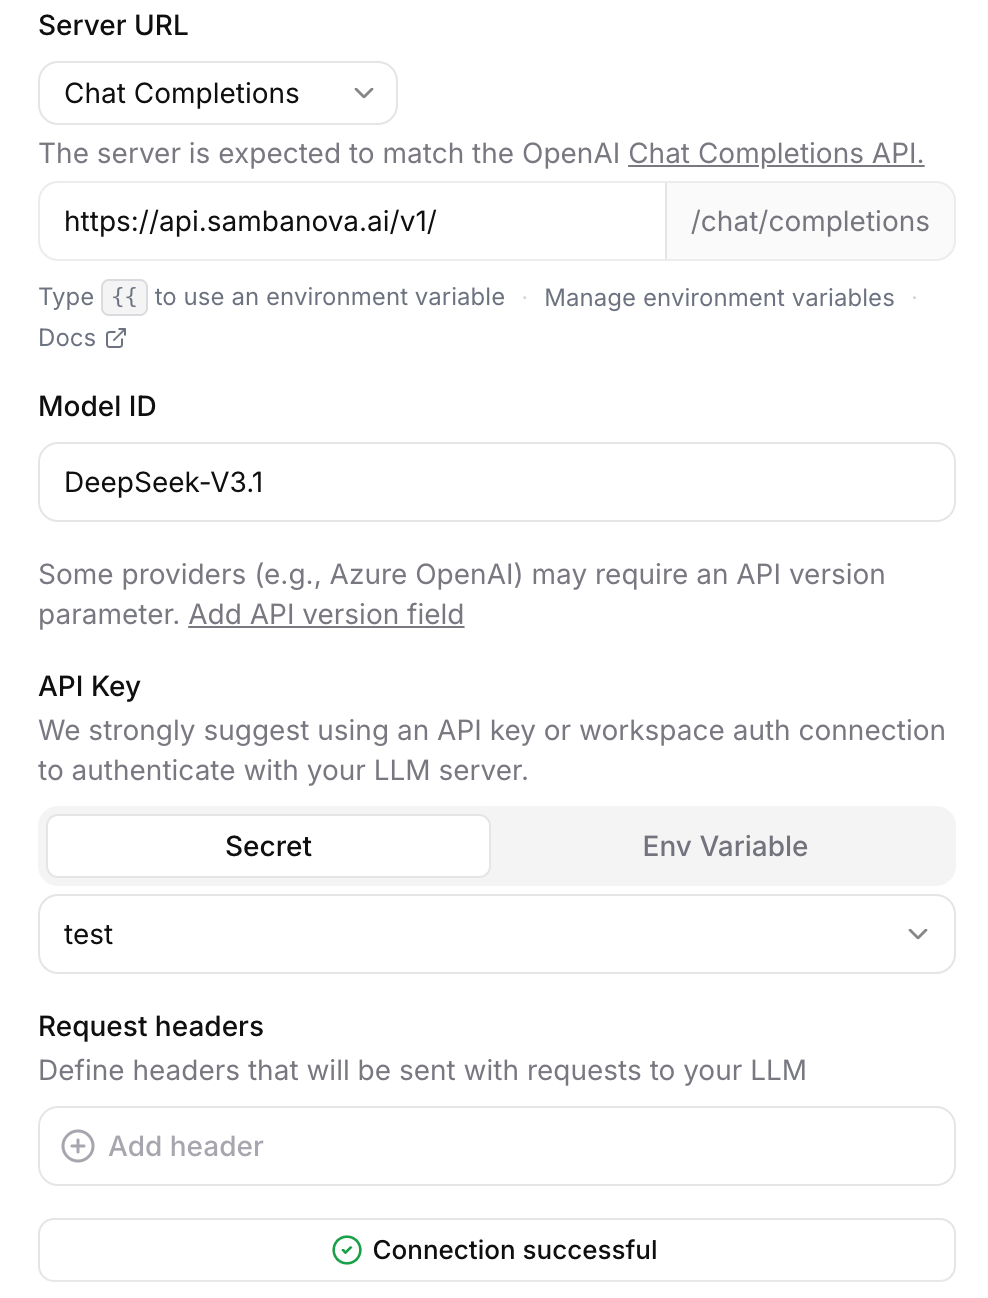Open the Chat Completions server type dropdown

point(218,93)
